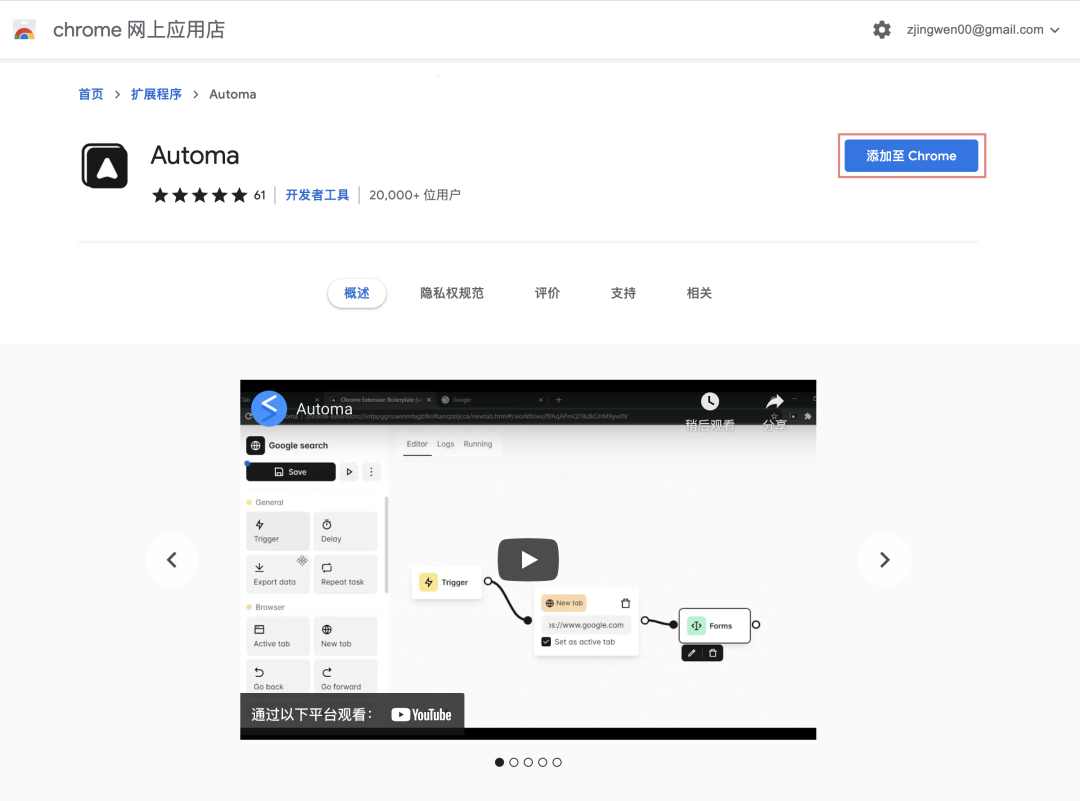
Task: Select the second carousel dot
Action: pos(514,762)
